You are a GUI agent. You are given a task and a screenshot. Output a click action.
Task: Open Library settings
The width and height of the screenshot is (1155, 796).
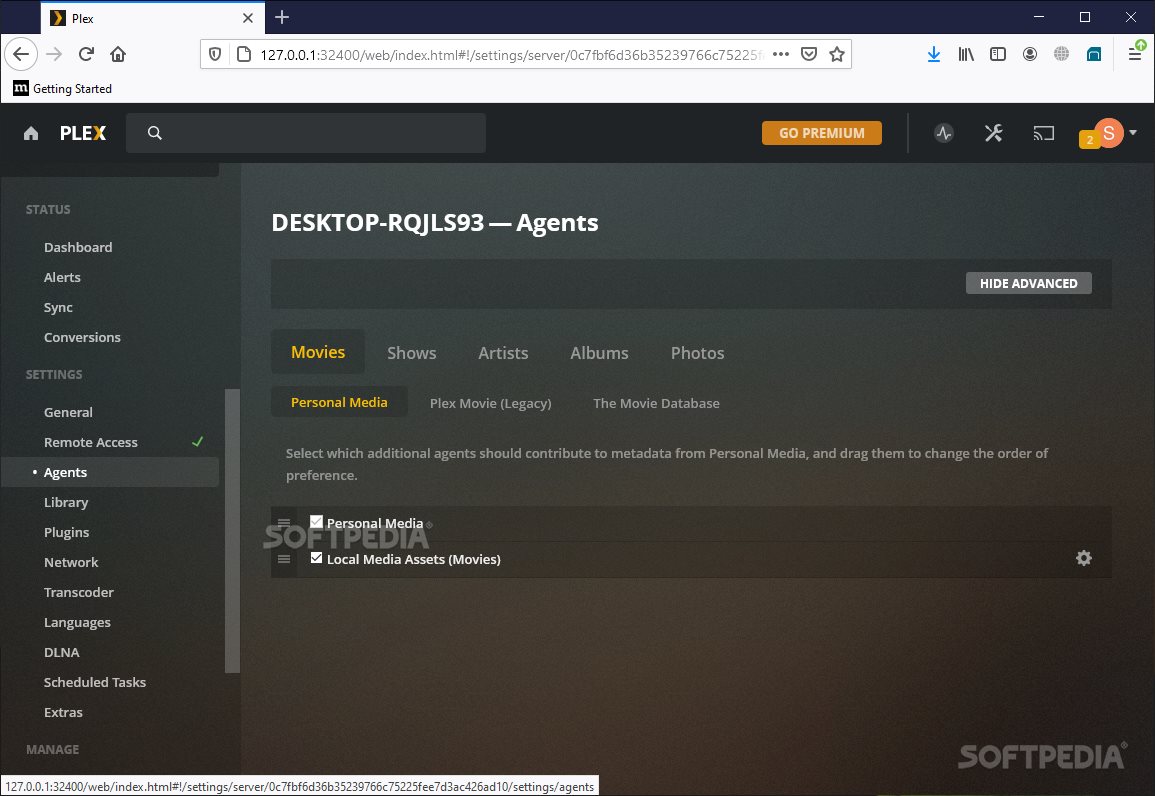pos(66,502)
